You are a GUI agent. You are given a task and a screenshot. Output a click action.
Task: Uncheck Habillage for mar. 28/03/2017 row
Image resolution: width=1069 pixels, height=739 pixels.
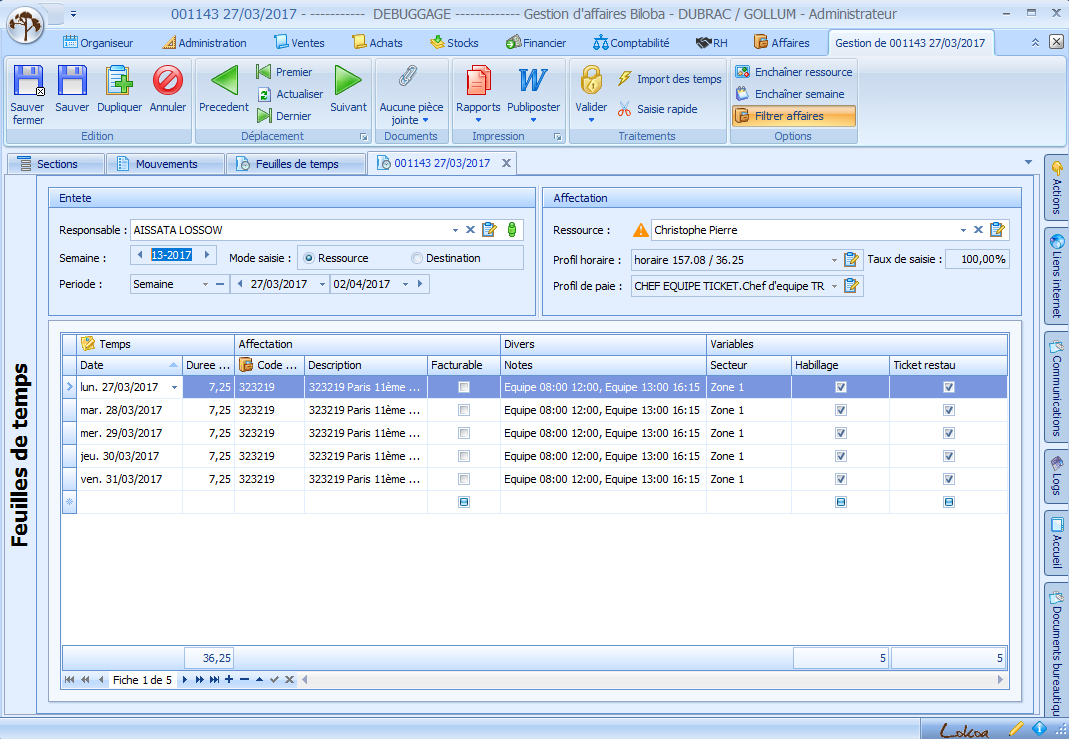pyautogui.click(x=841, y=410)
